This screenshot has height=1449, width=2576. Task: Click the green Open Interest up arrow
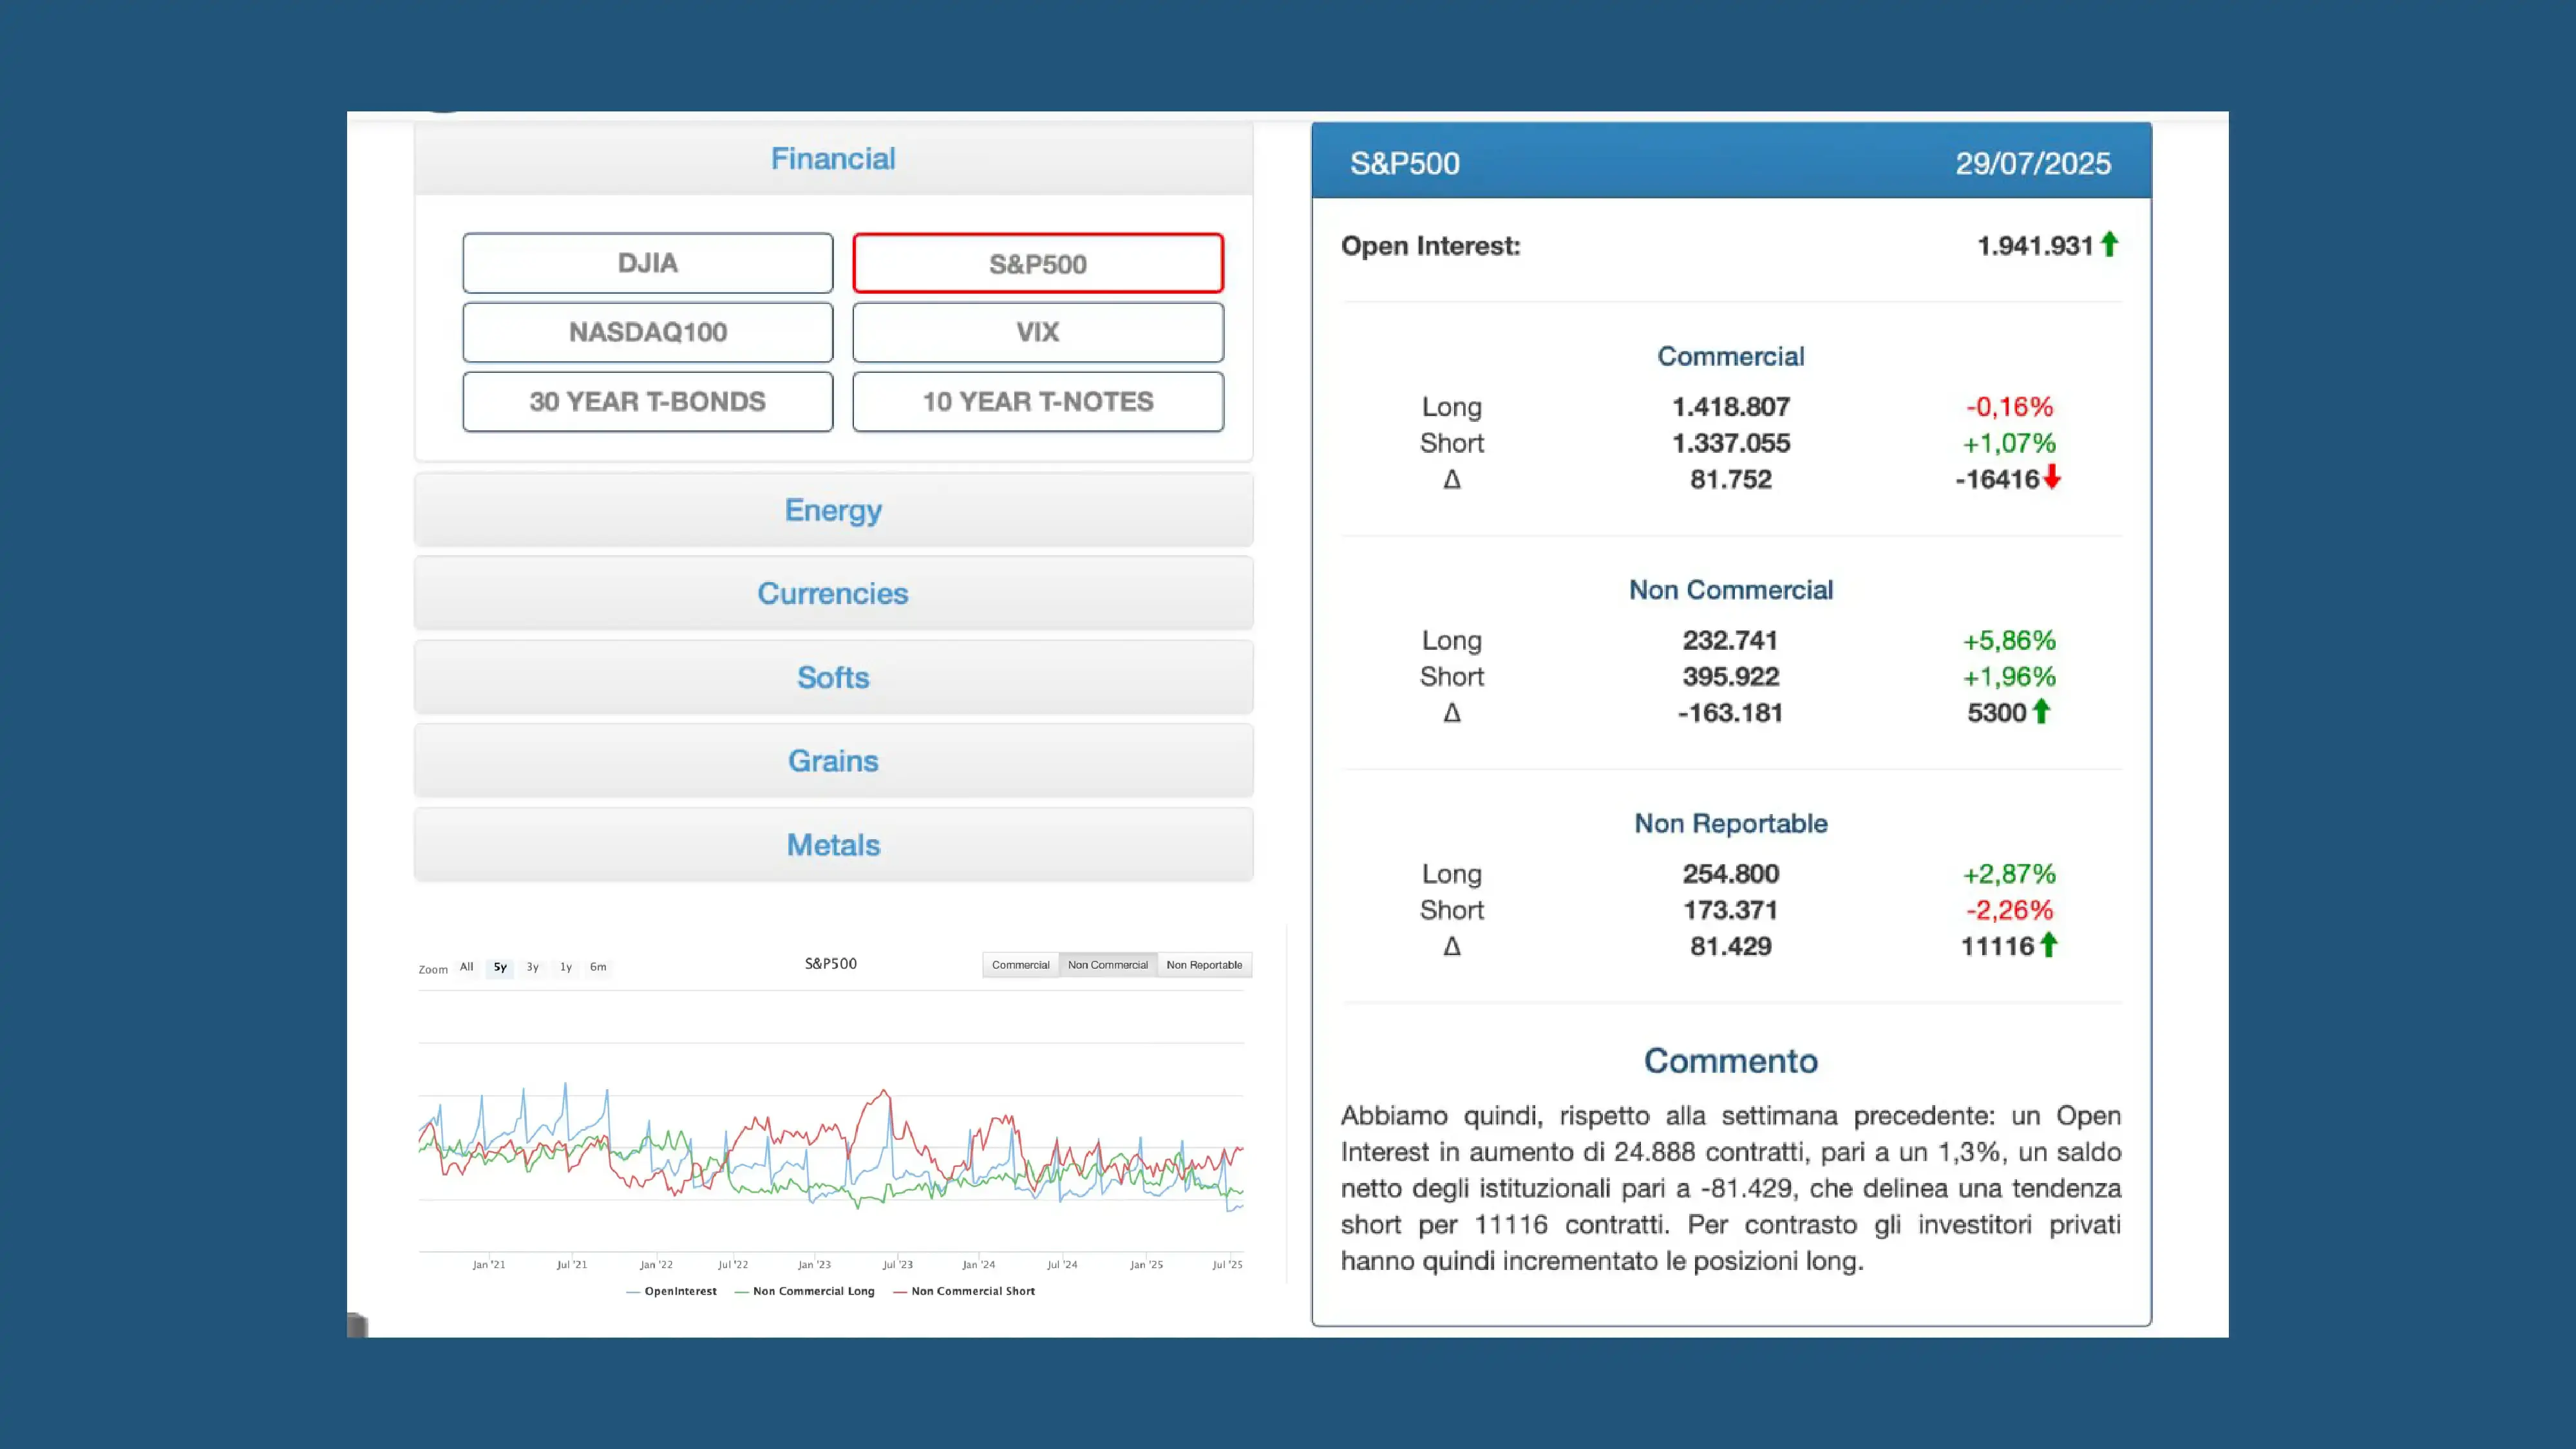2109,244
